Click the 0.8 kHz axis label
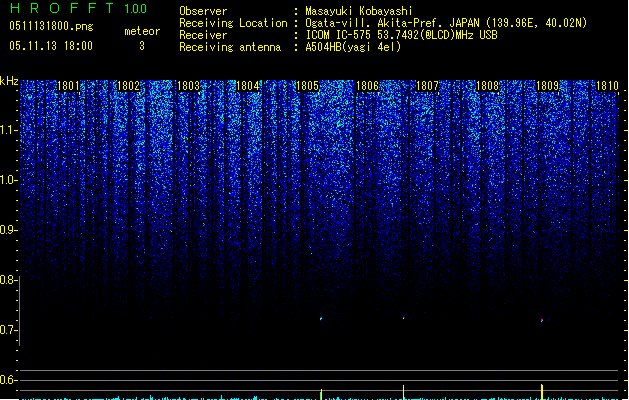The height and width of the screenshot is (400, 629). tap(8, 280)
